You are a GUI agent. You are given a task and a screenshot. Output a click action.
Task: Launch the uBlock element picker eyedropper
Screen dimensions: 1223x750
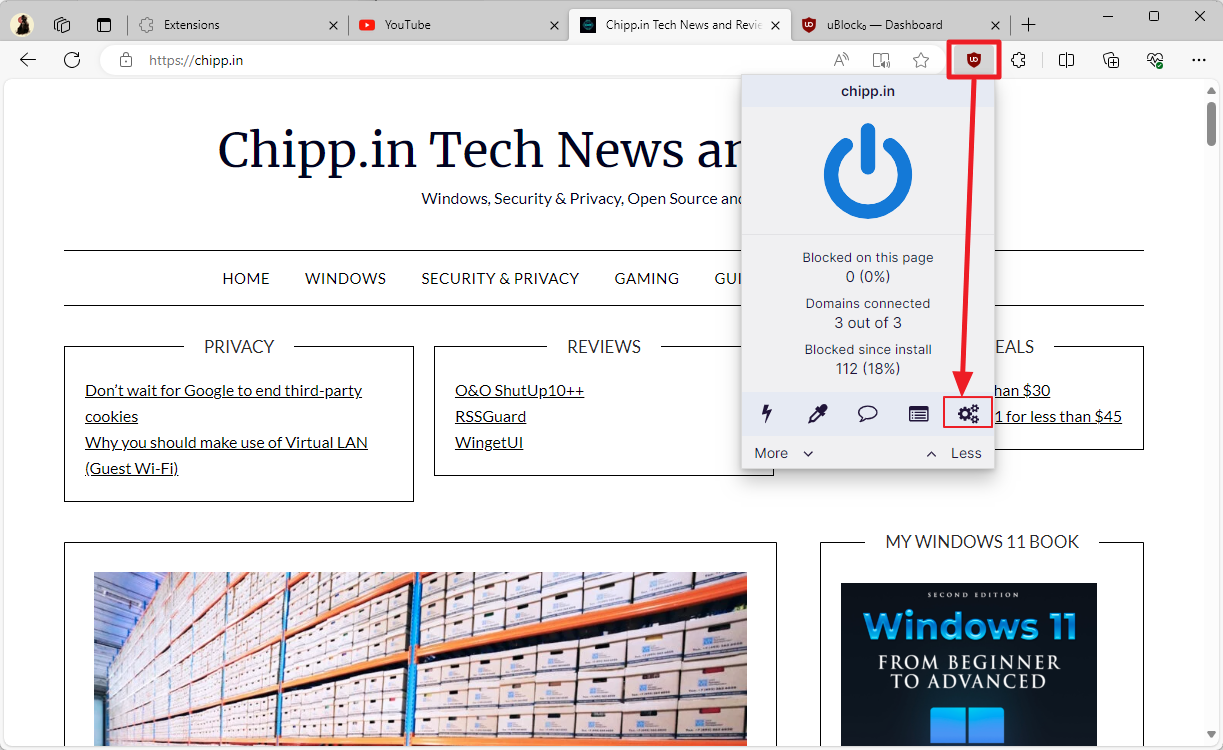tap(817, 413)
